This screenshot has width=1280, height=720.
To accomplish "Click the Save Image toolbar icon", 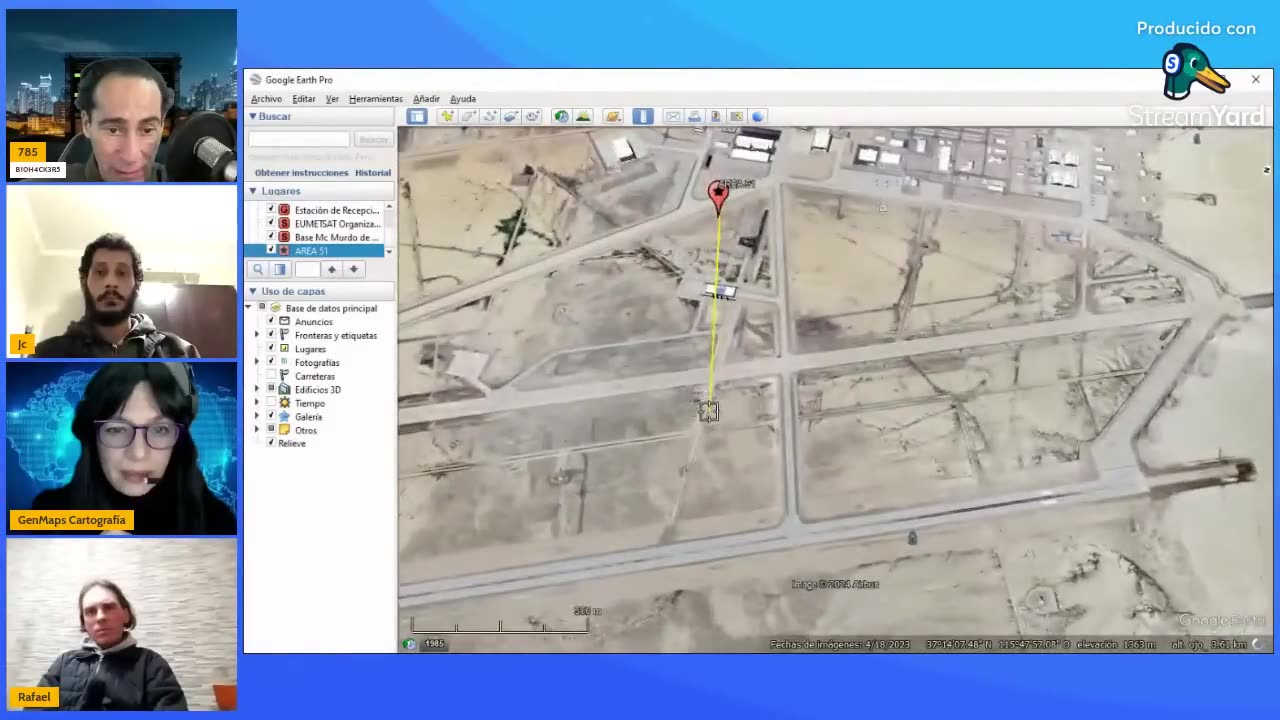I will pos(716,116).
